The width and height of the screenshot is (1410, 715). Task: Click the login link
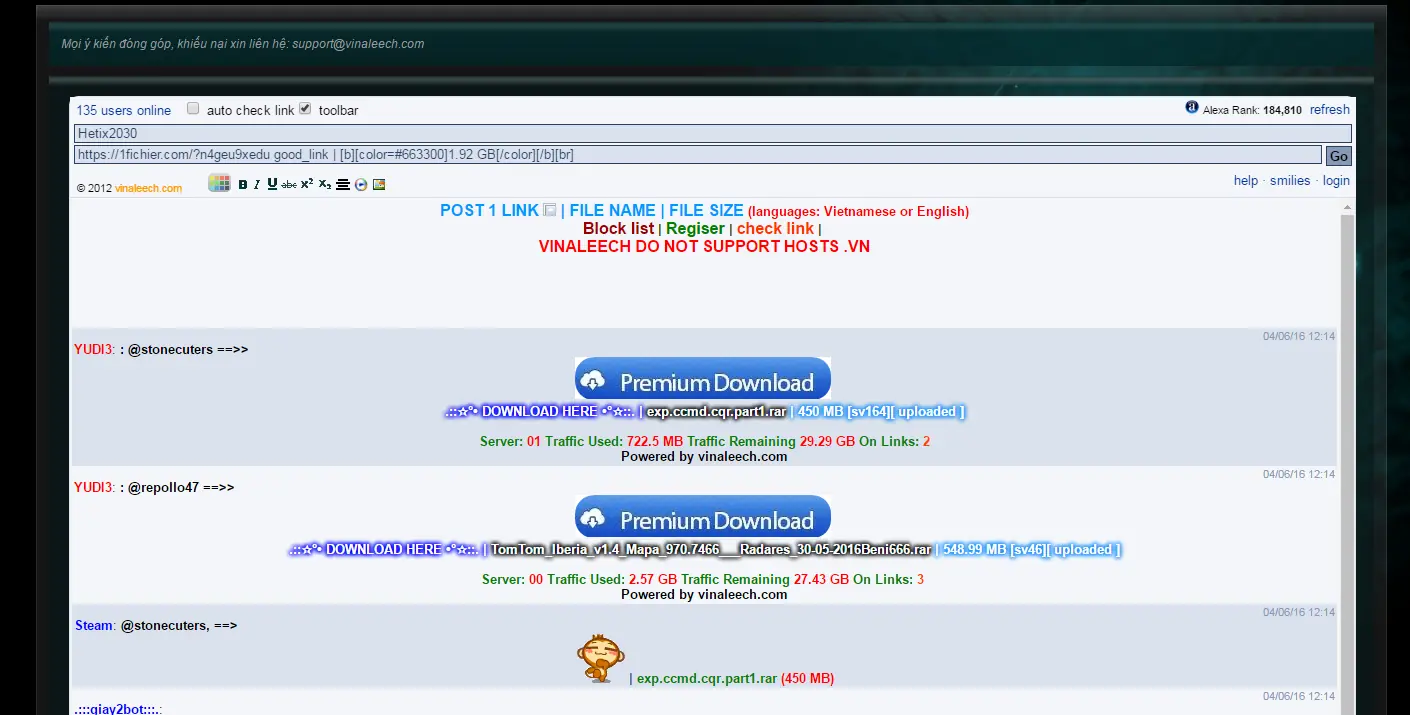point(1336,181)
